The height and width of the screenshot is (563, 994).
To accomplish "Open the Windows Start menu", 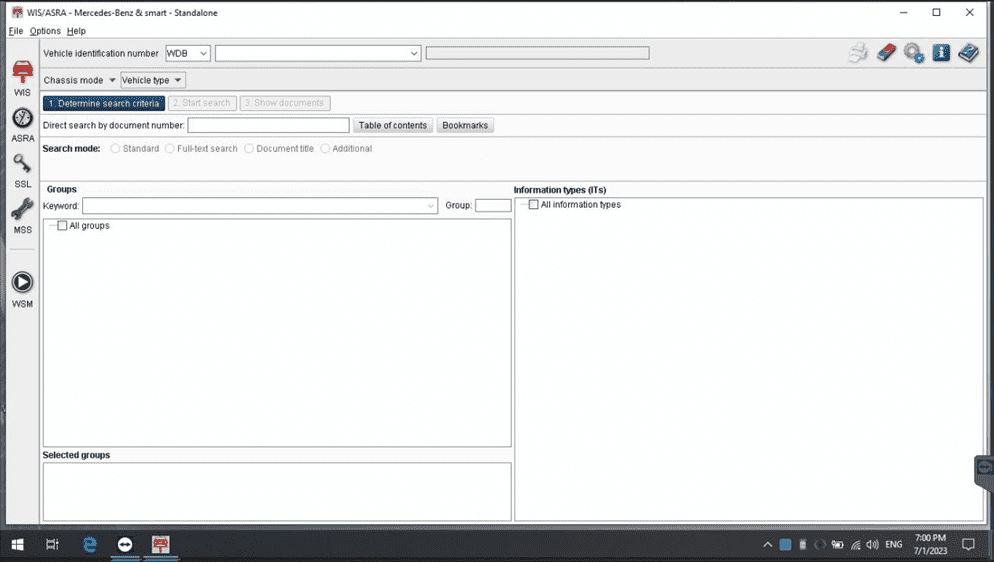I will coord(18,545).
